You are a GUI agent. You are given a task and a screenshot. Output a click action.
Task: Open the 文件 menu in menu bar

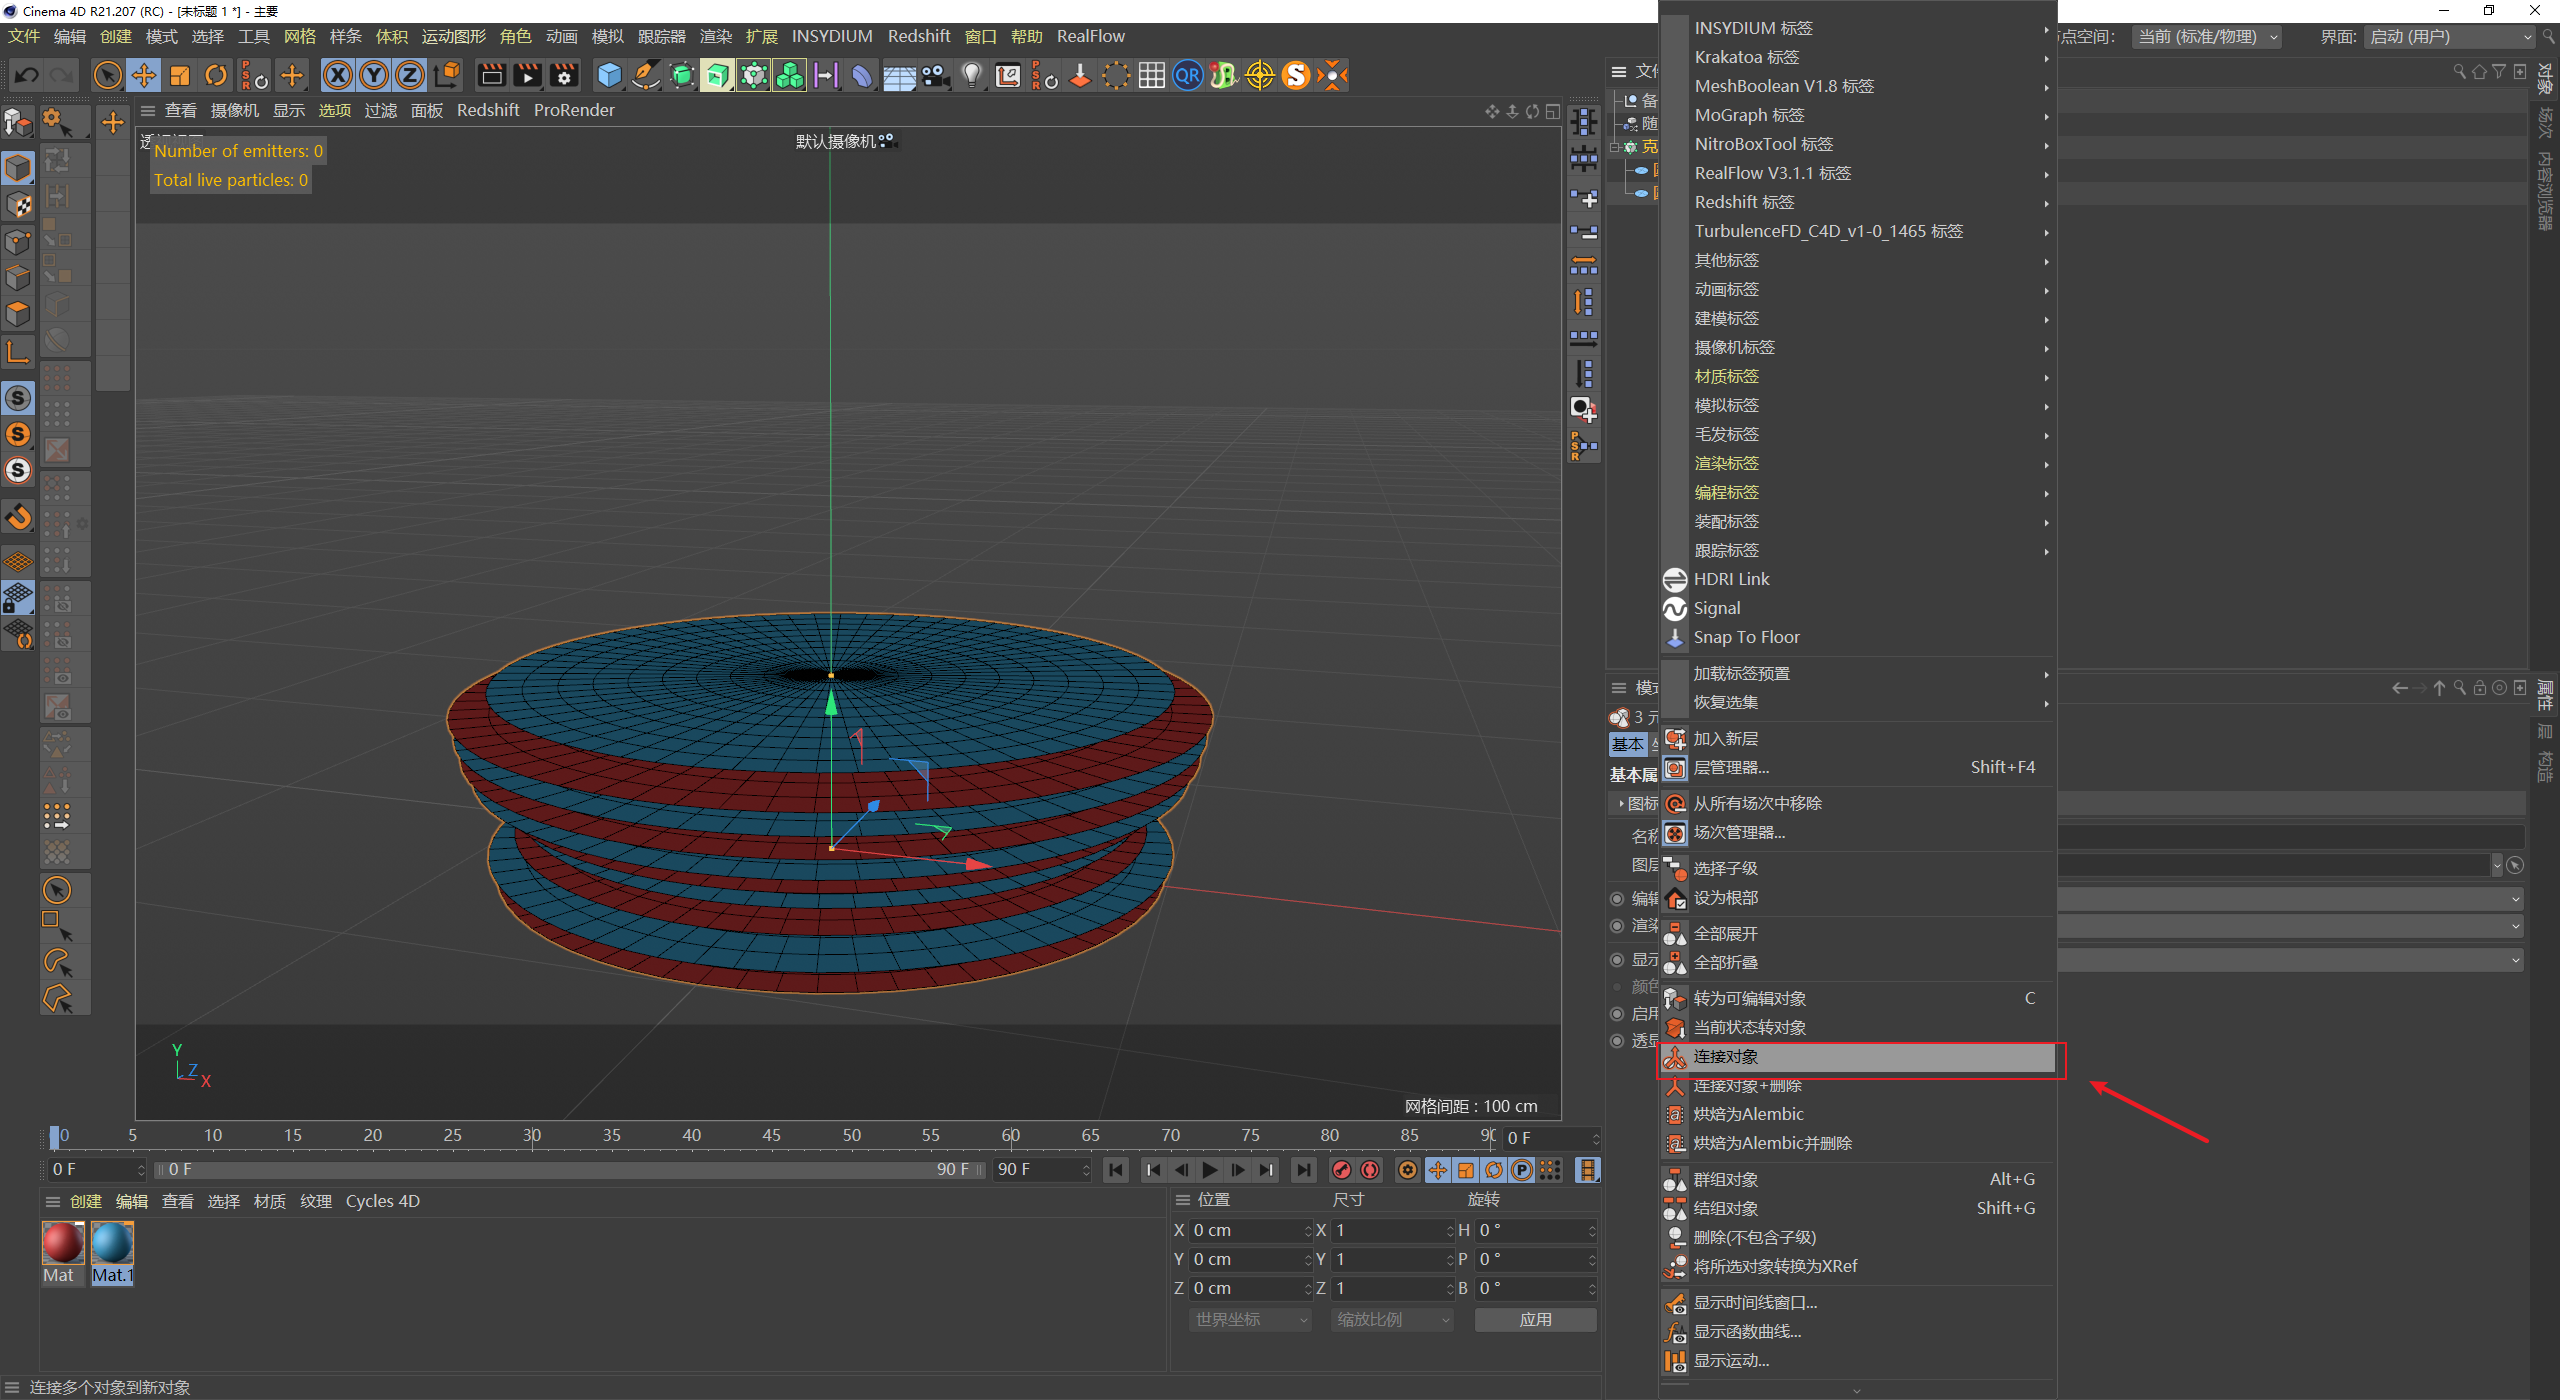click(x=24, y=37)
